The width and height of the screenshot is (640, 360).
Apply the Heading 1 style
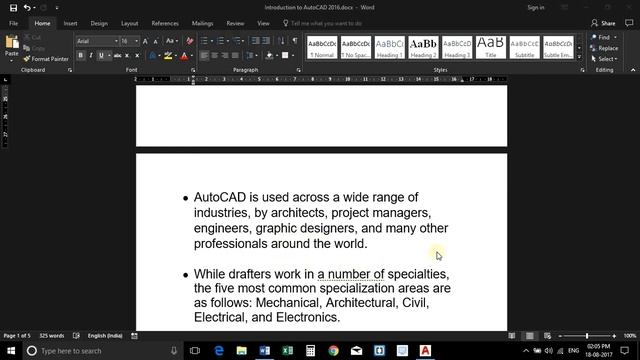tap(389, 47)
